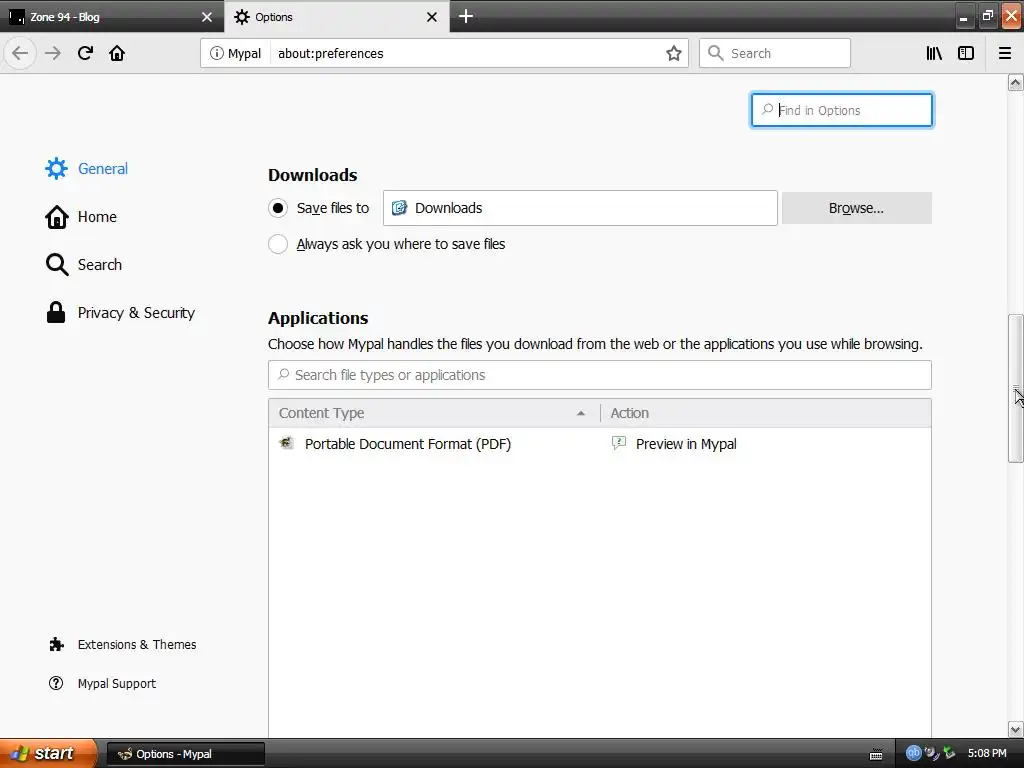Open Preview in Mypal action dropdown
Viewport: 1024px width, 768px height.
765,444
